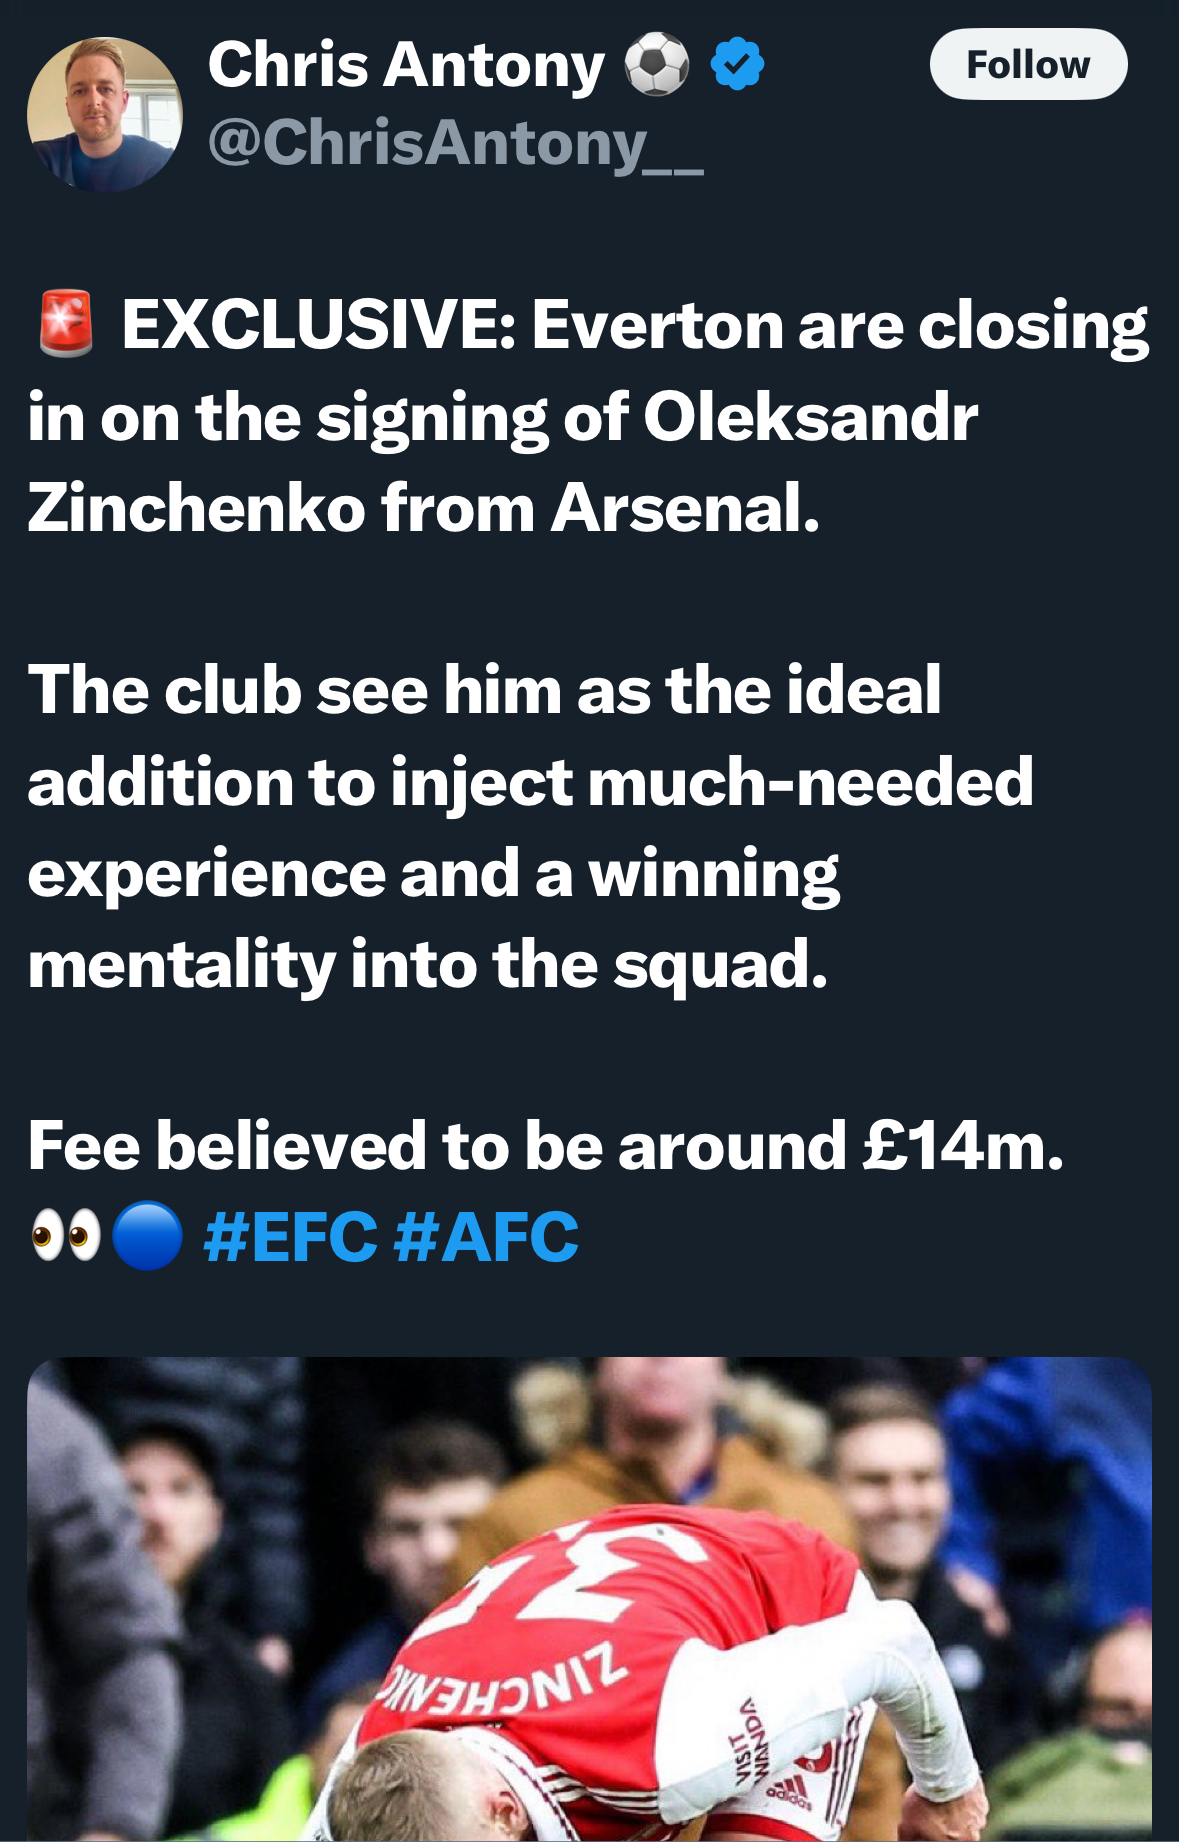The height and width of the screenshot is (1842, 1179).
Task: Open the #AFC hashtag
Action: click(486, 1238)
